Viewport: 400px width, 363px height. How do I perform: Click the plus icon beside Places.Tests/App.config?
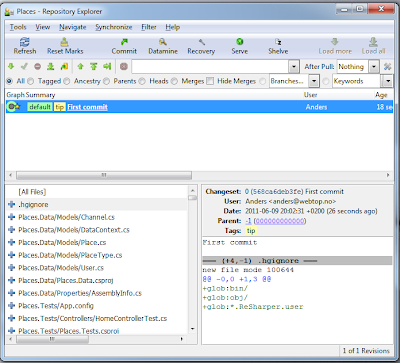pos(11,306)
